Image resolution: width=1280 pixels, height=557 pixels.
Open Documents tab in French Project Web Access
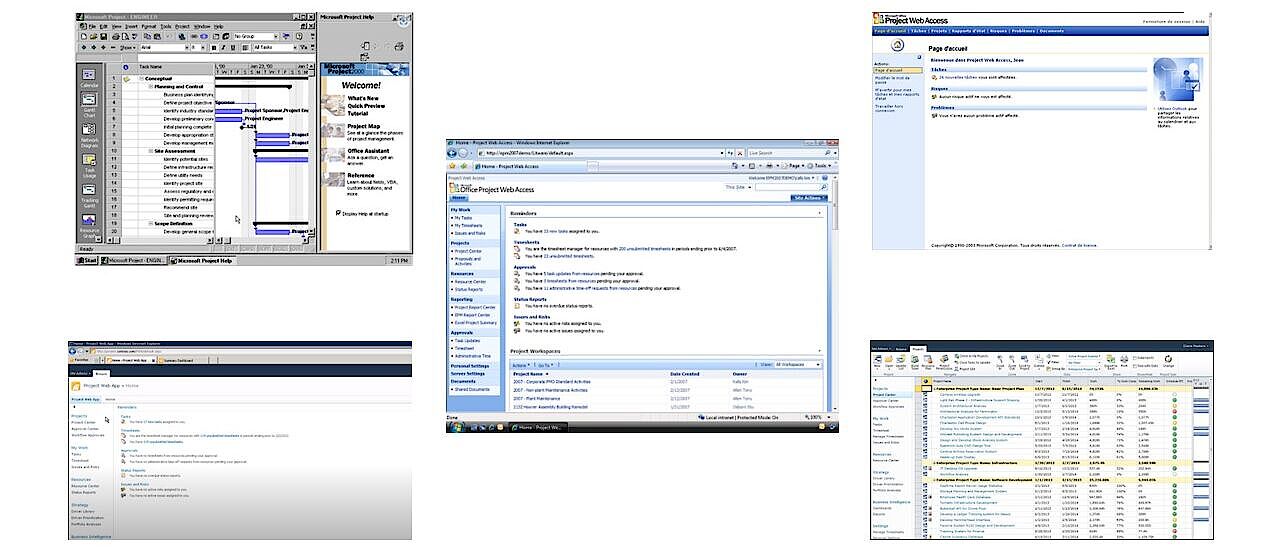(x=1051, y=31)
